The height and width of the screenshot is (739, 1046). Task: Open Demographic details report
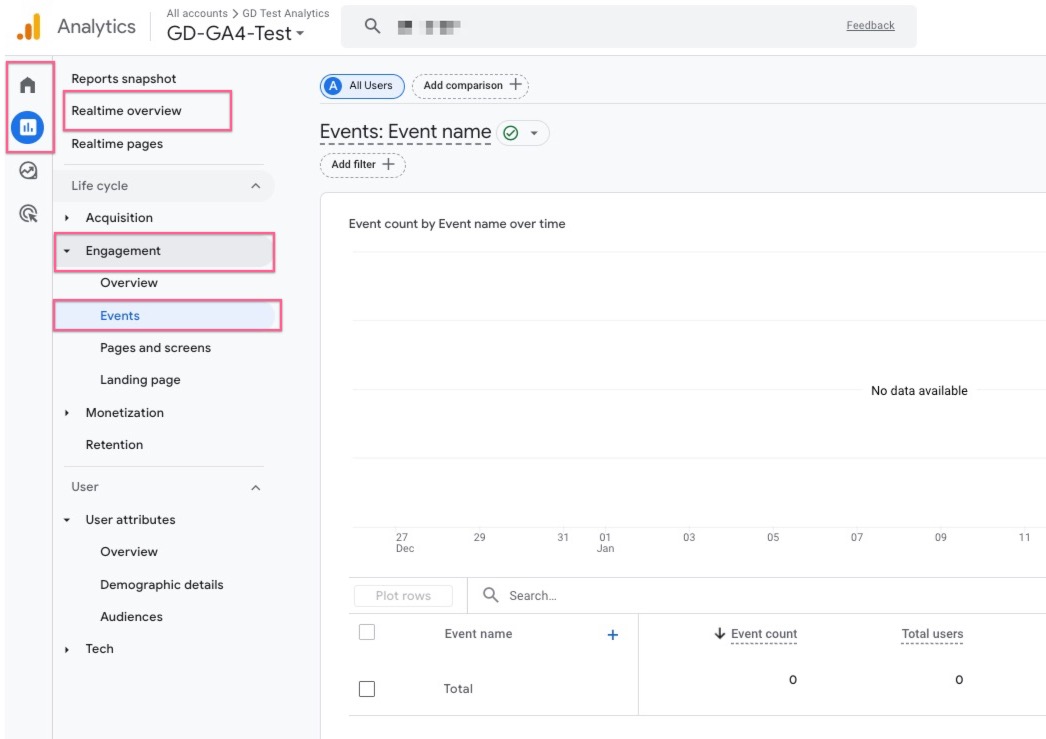(x=161, y=585)
